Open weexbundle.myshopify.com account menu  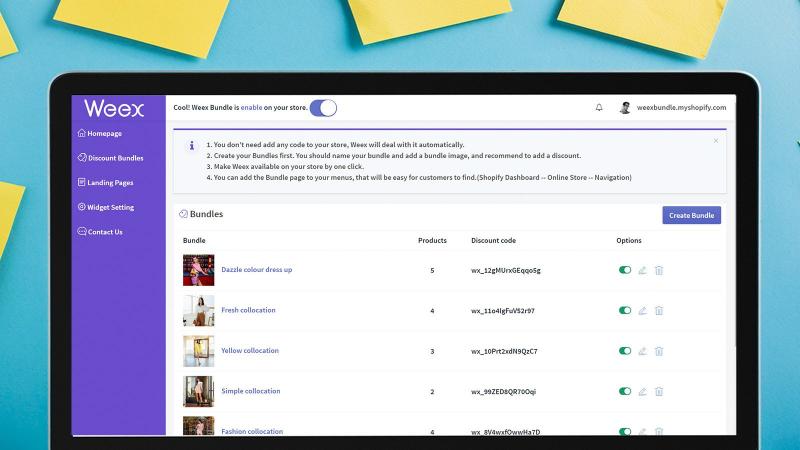point(681,108)
